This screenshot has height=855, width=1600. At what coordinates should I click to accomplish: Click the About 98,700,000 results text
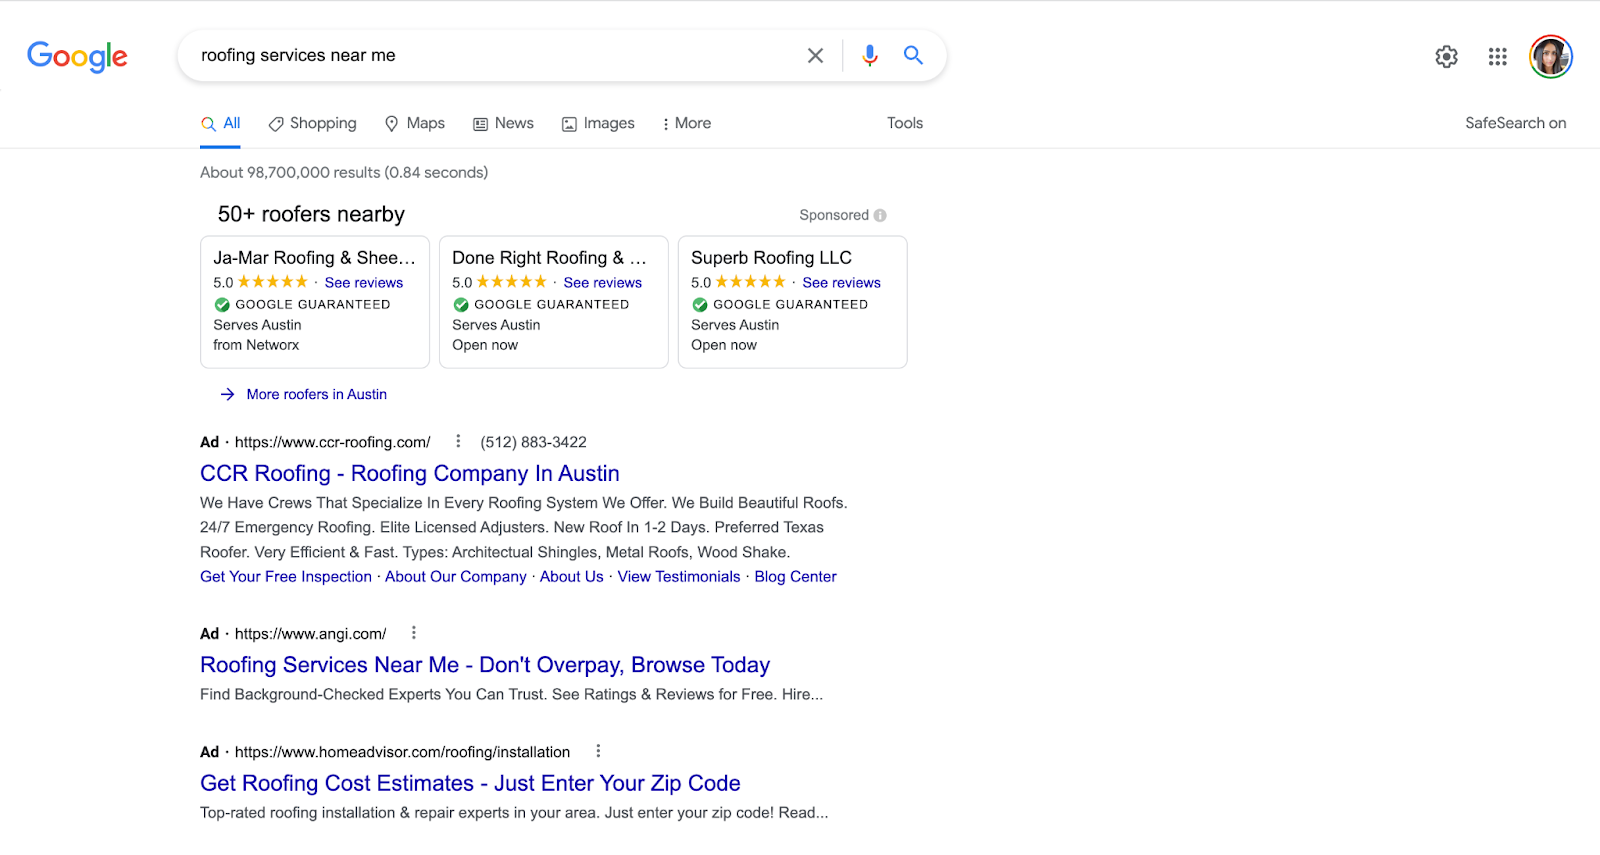344,172
